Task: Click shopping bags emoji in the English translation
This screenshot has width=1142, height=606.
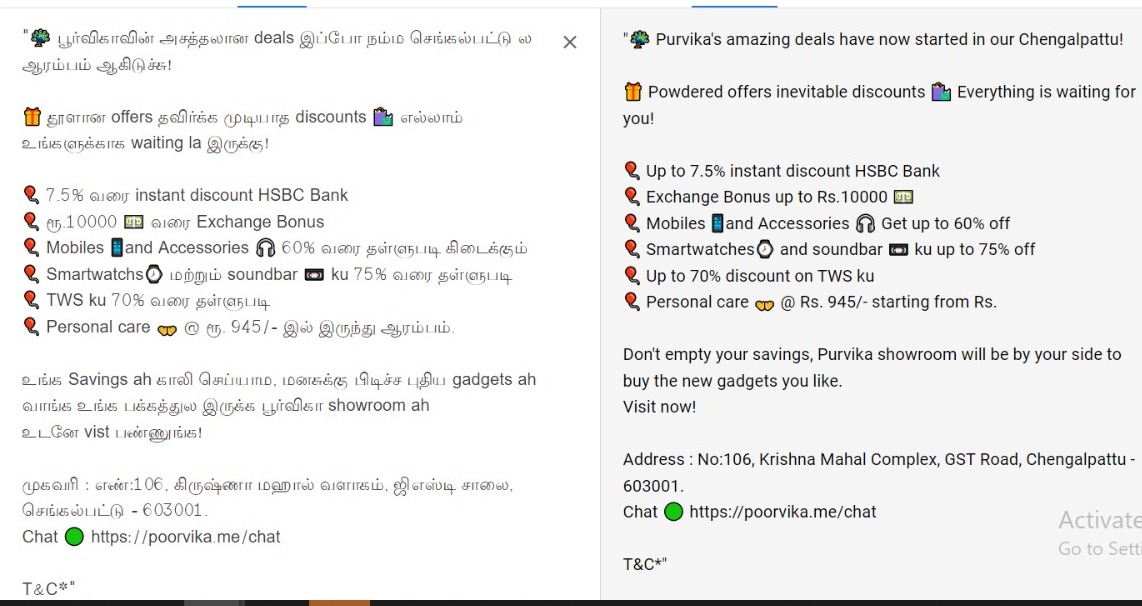Action: 941,92
